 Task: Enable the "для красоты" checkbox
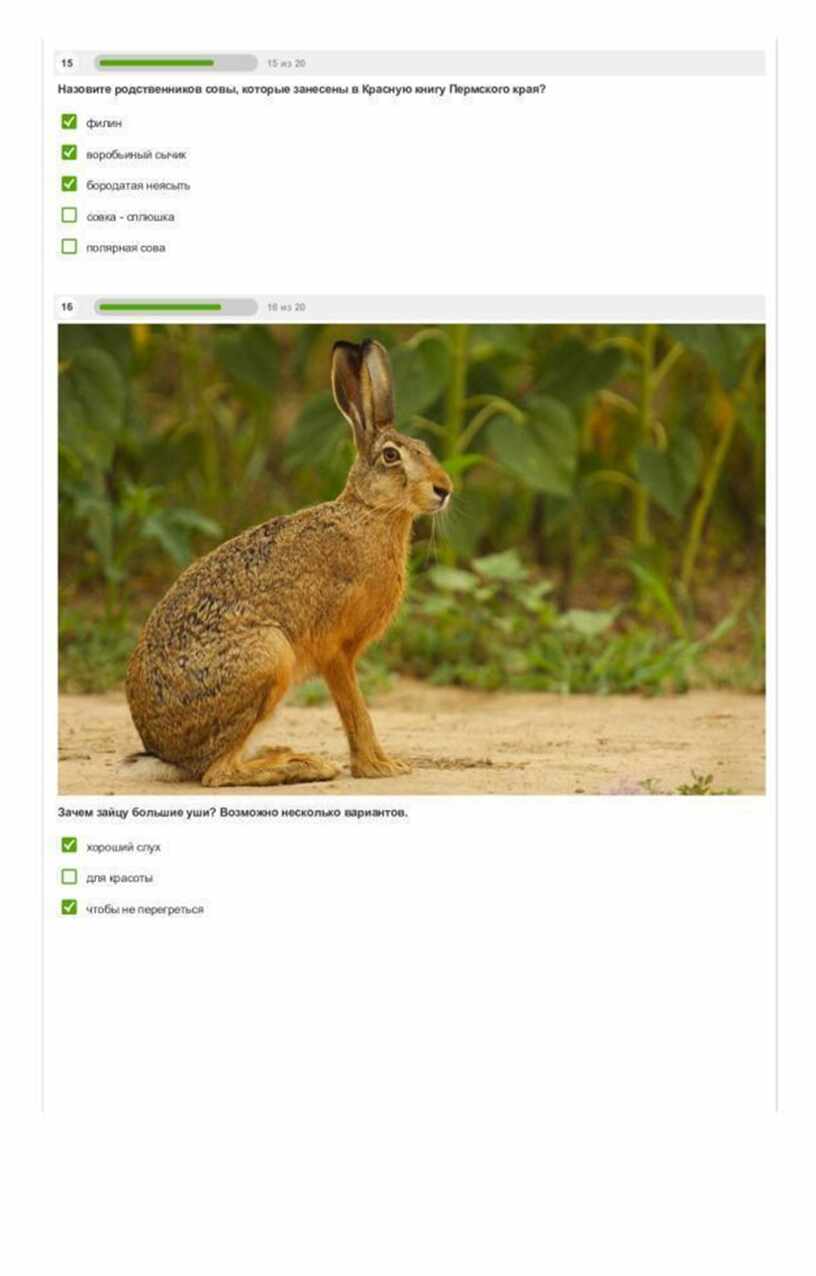click(69, 876)
